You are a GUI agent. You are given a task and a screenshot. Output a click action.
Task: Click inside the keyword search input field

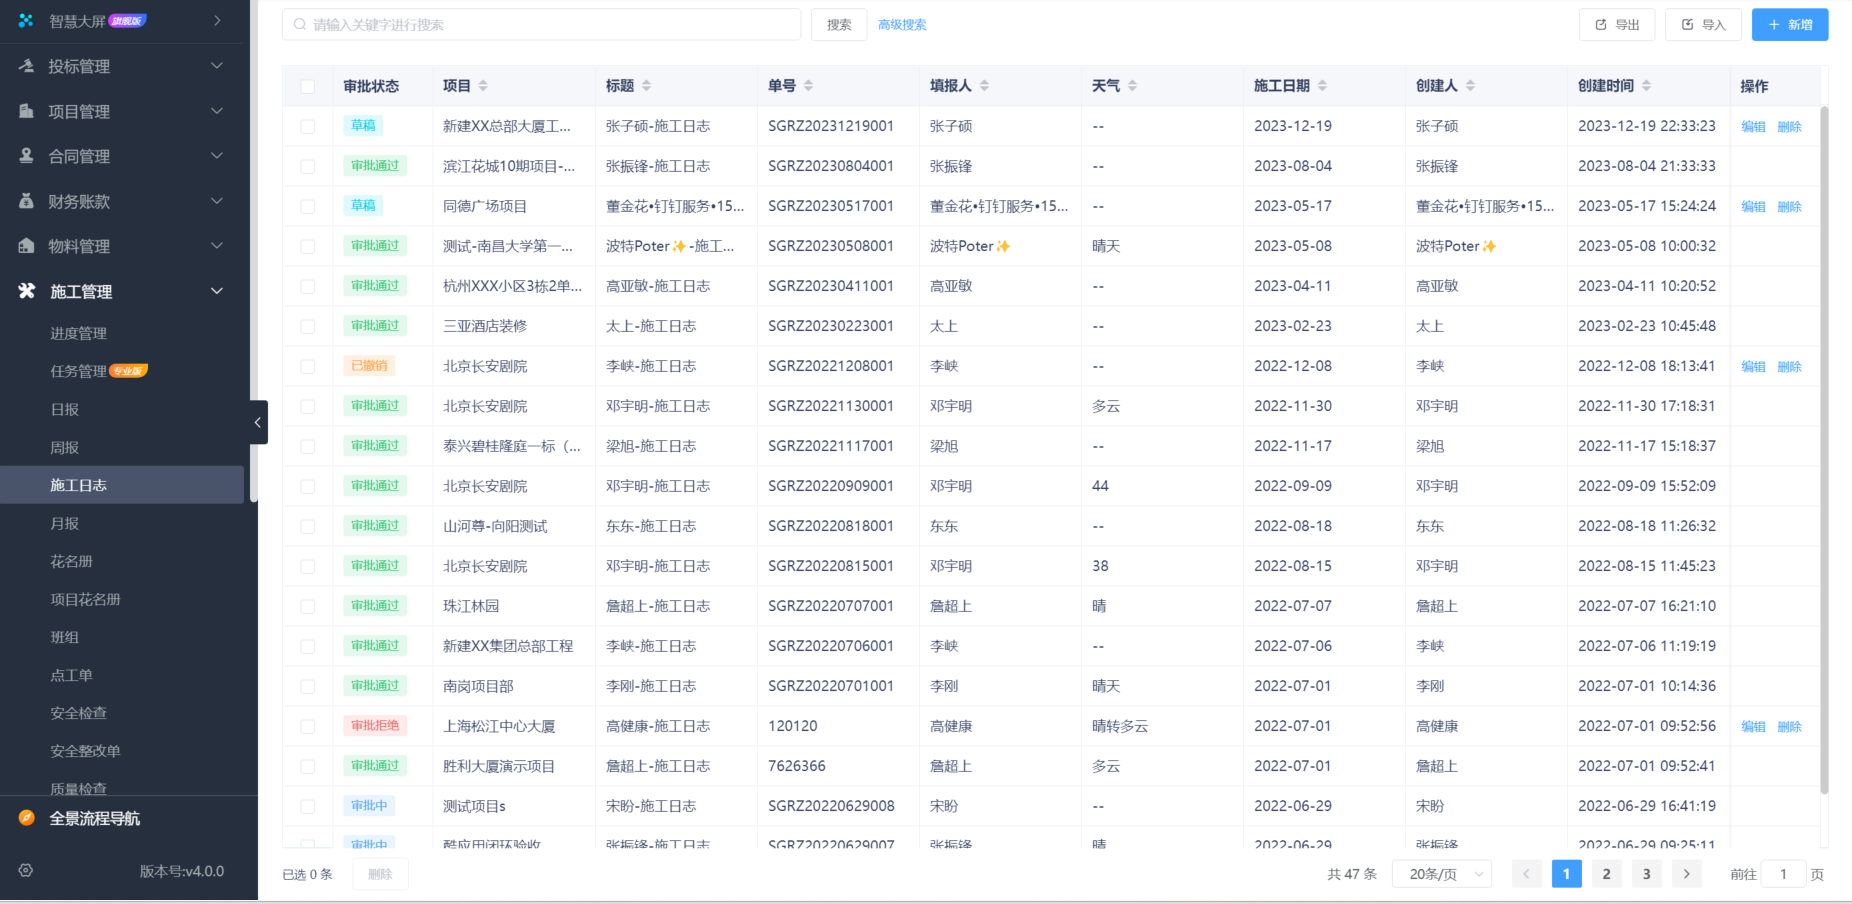[x=540, y=24]
